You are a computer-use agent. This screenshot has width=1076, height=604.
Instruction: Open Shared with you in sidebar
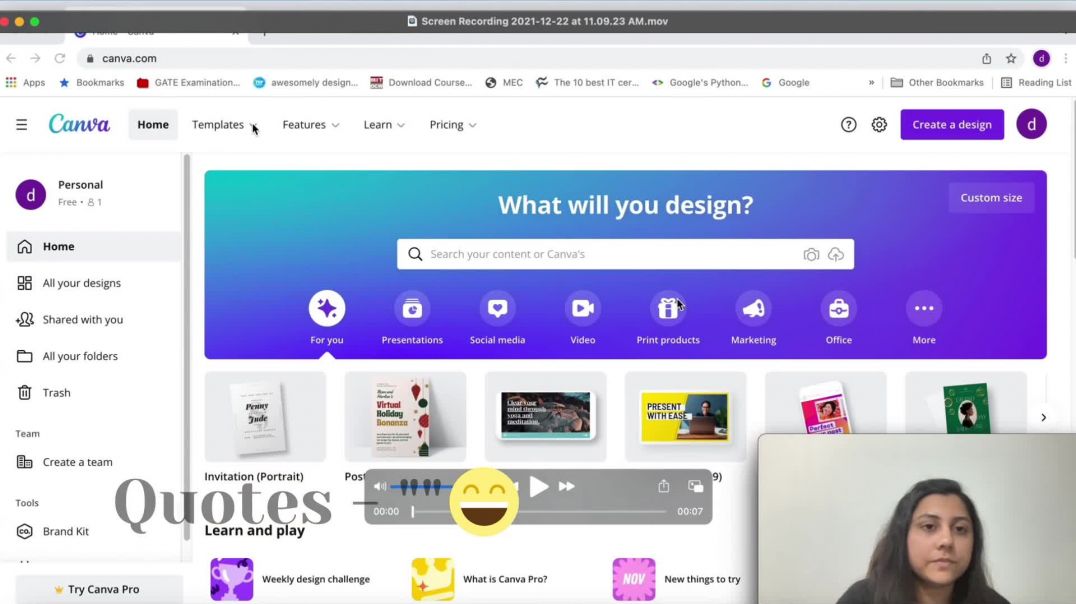(93, 319)
